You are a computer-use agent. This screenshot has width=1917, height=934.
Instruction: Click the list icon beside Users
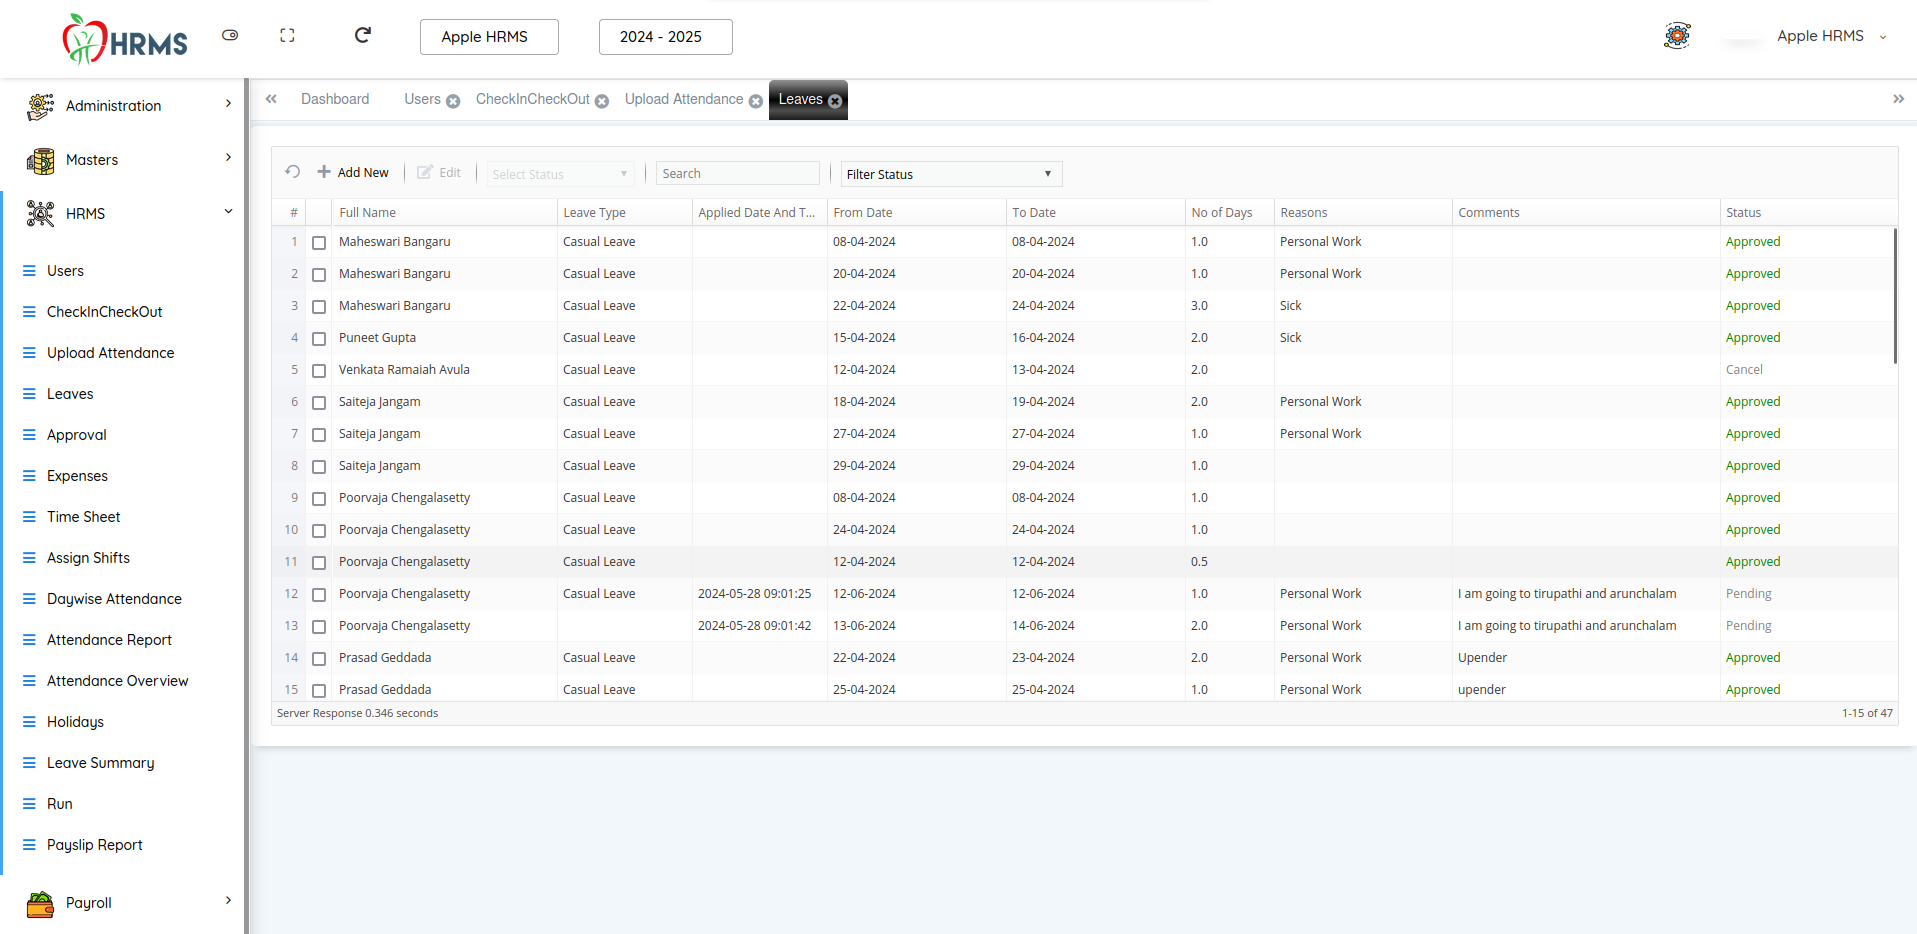[29, 271]
